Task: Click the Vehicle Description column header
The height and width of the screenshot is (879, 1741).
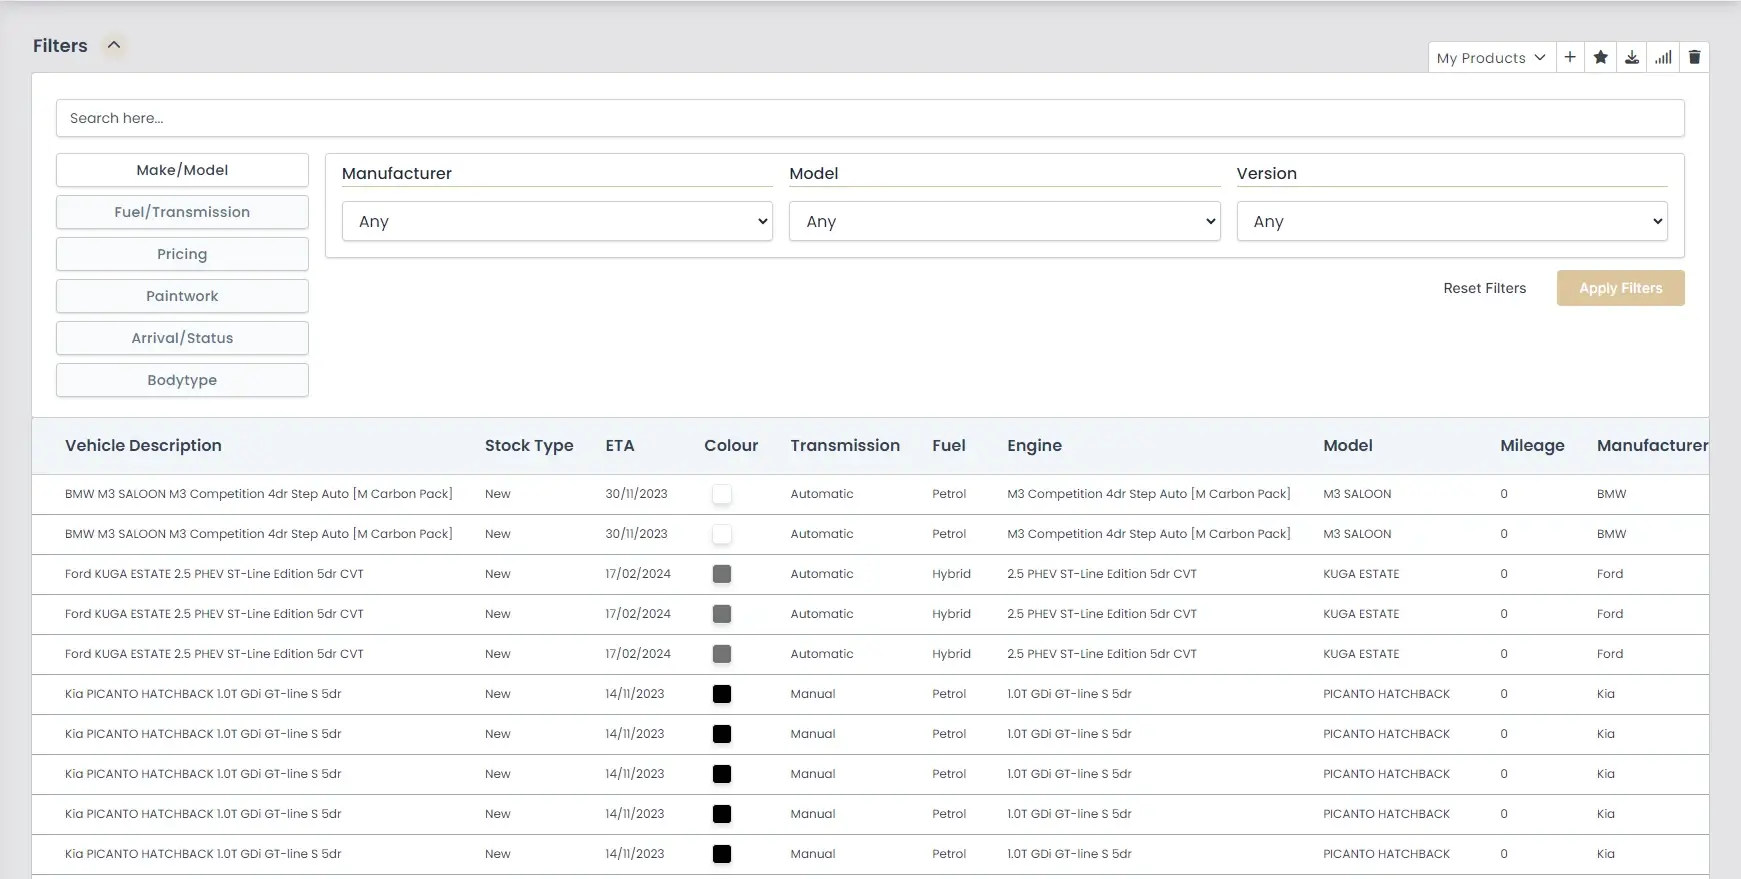Action: point(143,445)
